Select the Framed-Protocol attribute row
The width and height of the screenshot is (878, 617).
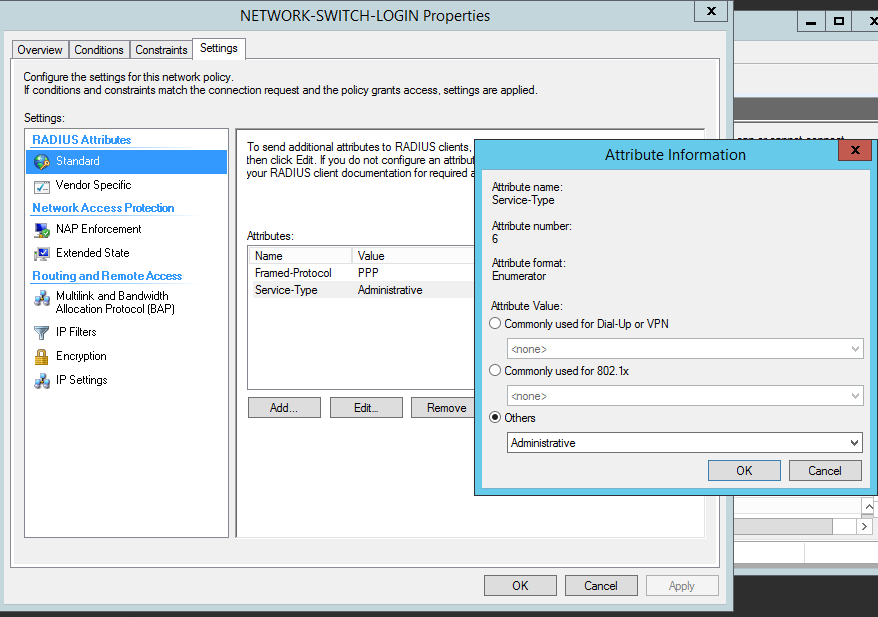362,273
